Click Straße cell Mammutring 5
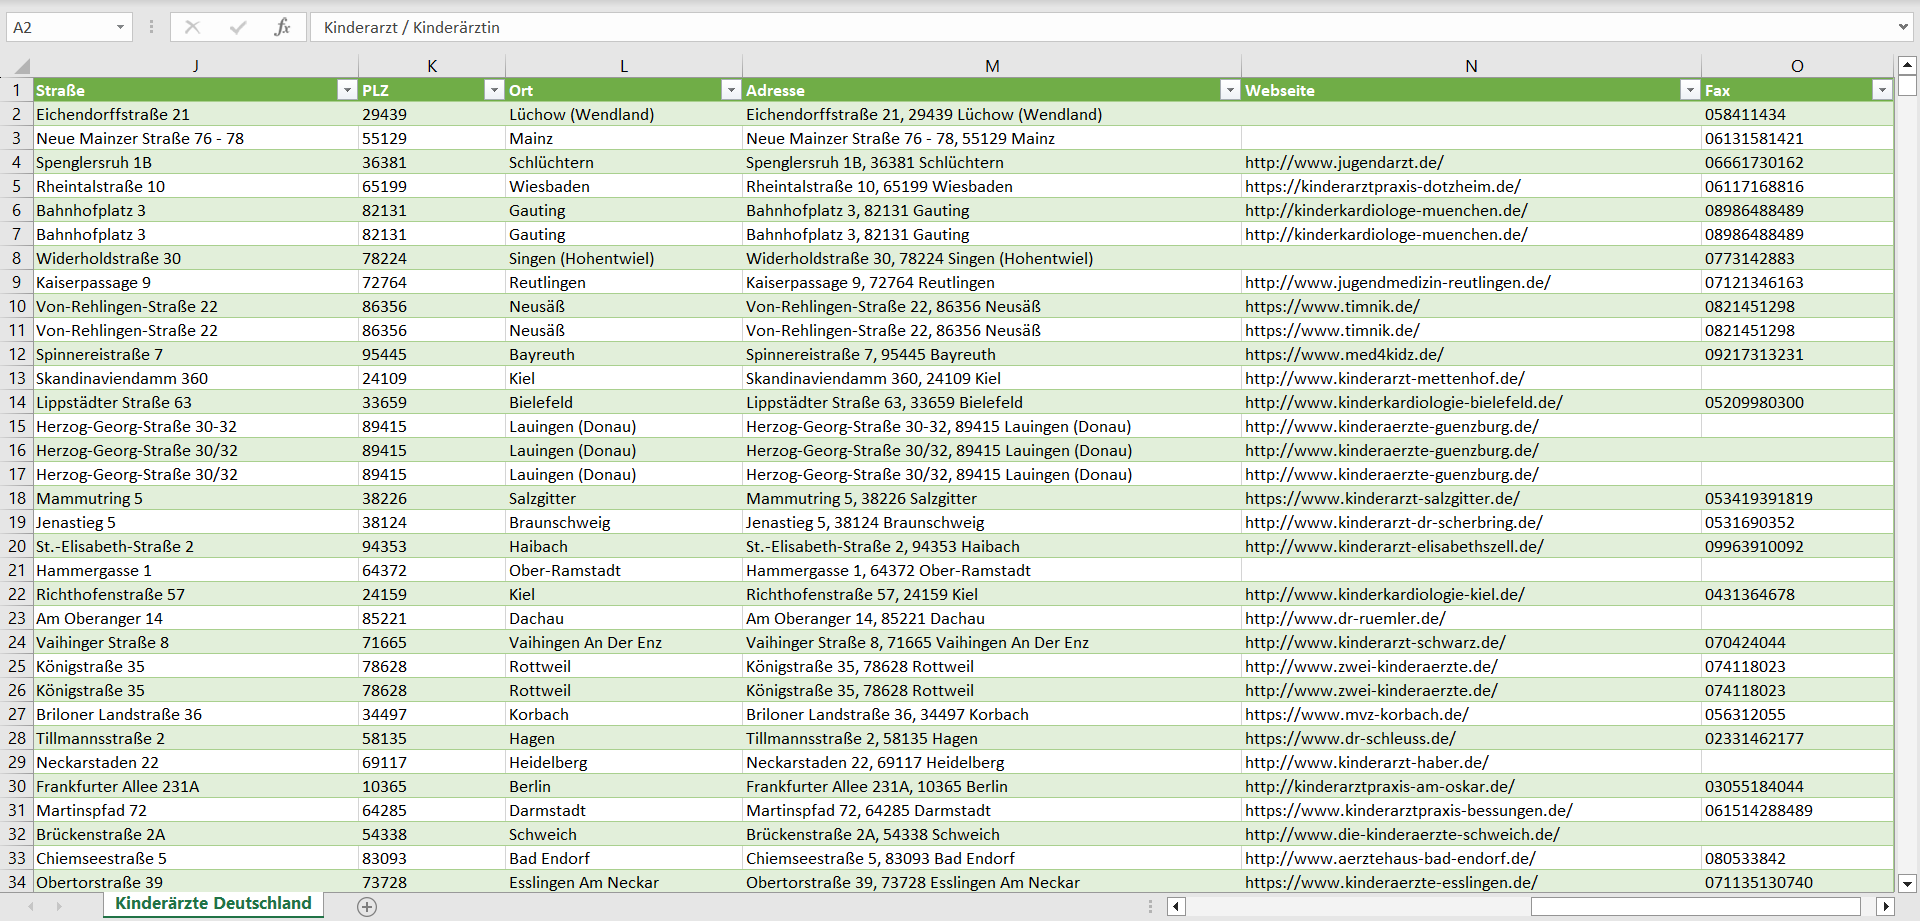This screenshot has height=921, width=1920. click(196, 498)
